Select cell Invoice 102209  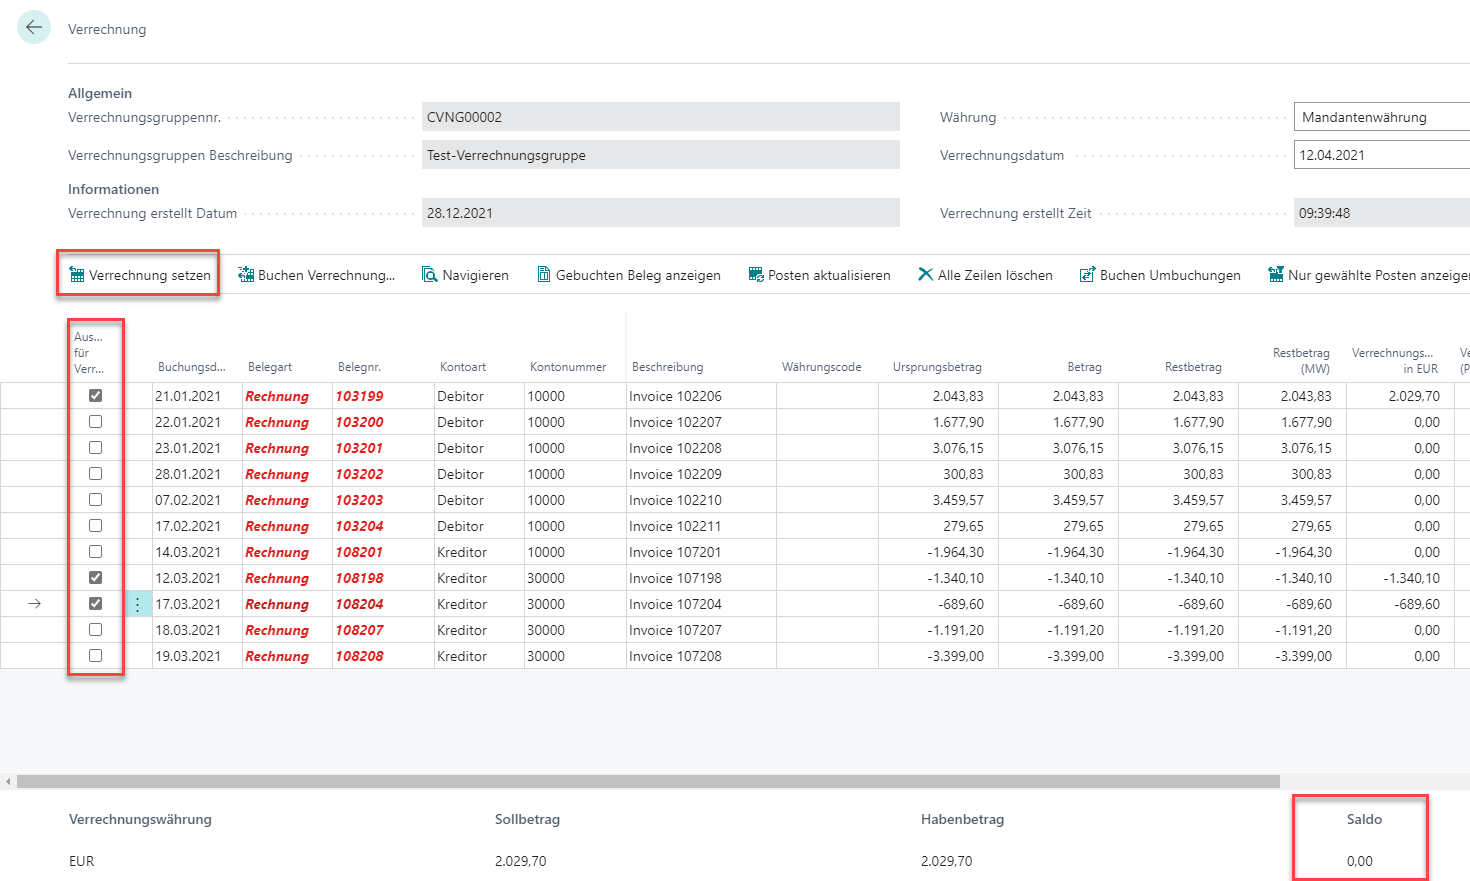click(701, 474)
